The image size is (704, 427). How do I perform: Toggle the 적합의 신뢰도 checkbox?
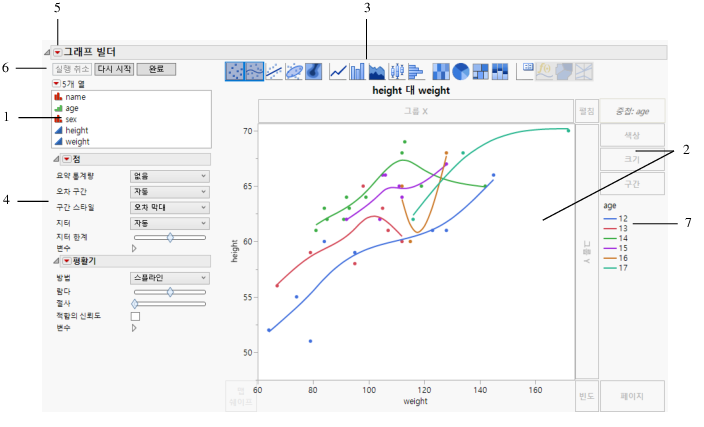click(x=135, y=317)
